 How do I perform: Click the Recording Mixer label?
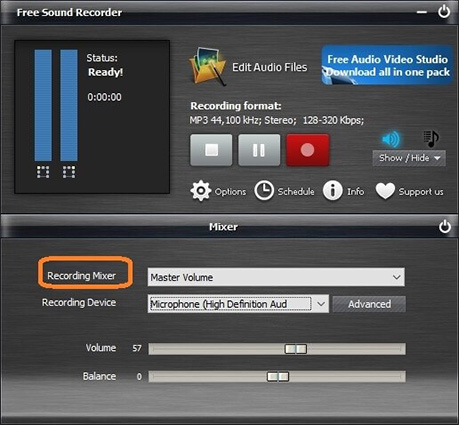(x=82, y=276)
